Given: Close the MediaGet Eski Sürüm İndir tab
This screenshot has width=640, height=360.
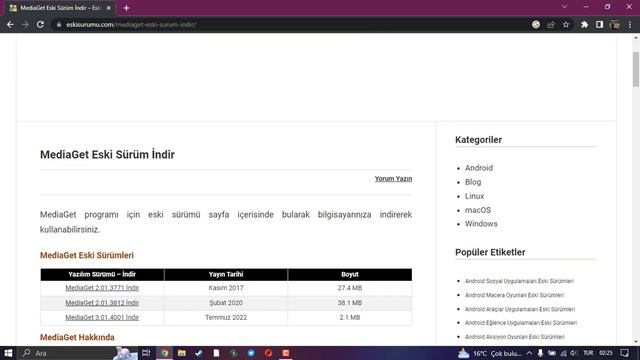Looking at the screenshot, I should pos(109,8).
